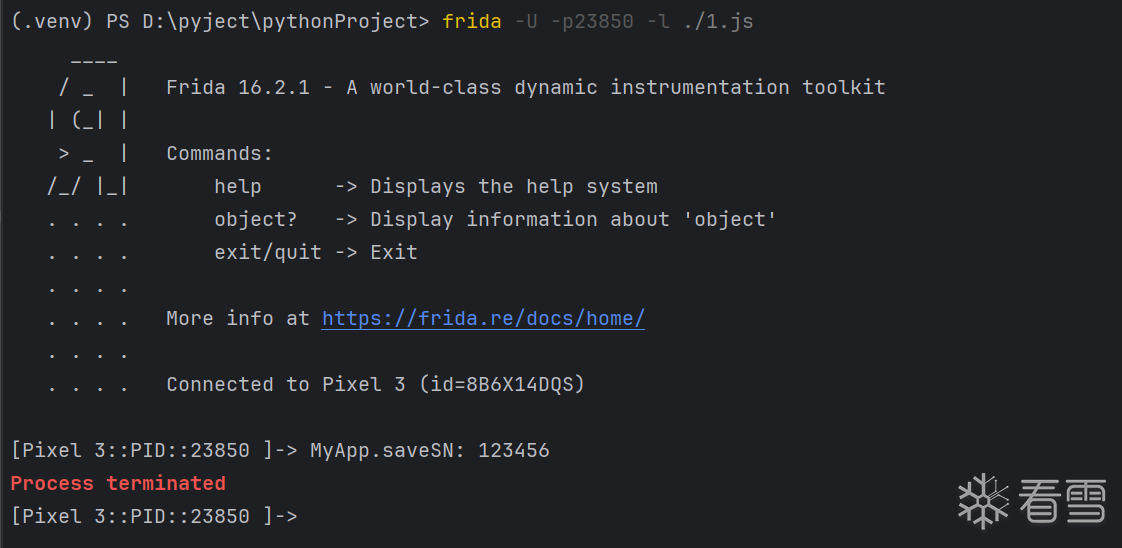Click the help command entry
Image resolution: width=1122 pixels, height=548 pixels.
238,187
